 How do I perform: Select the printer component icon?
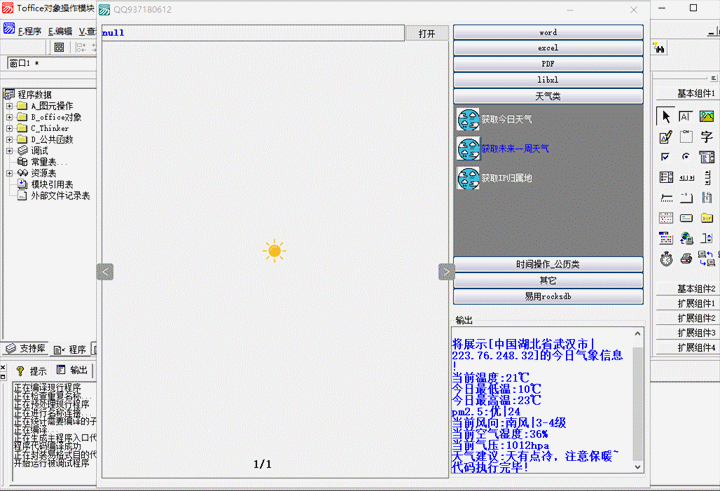[x=686, y=258]
